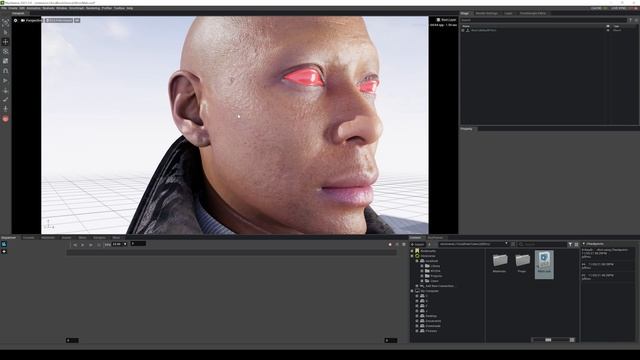Image resolution: width=640 pixels, height=360 pixels.
Task: Switch to the Layer tab
Action: point(508,13)
